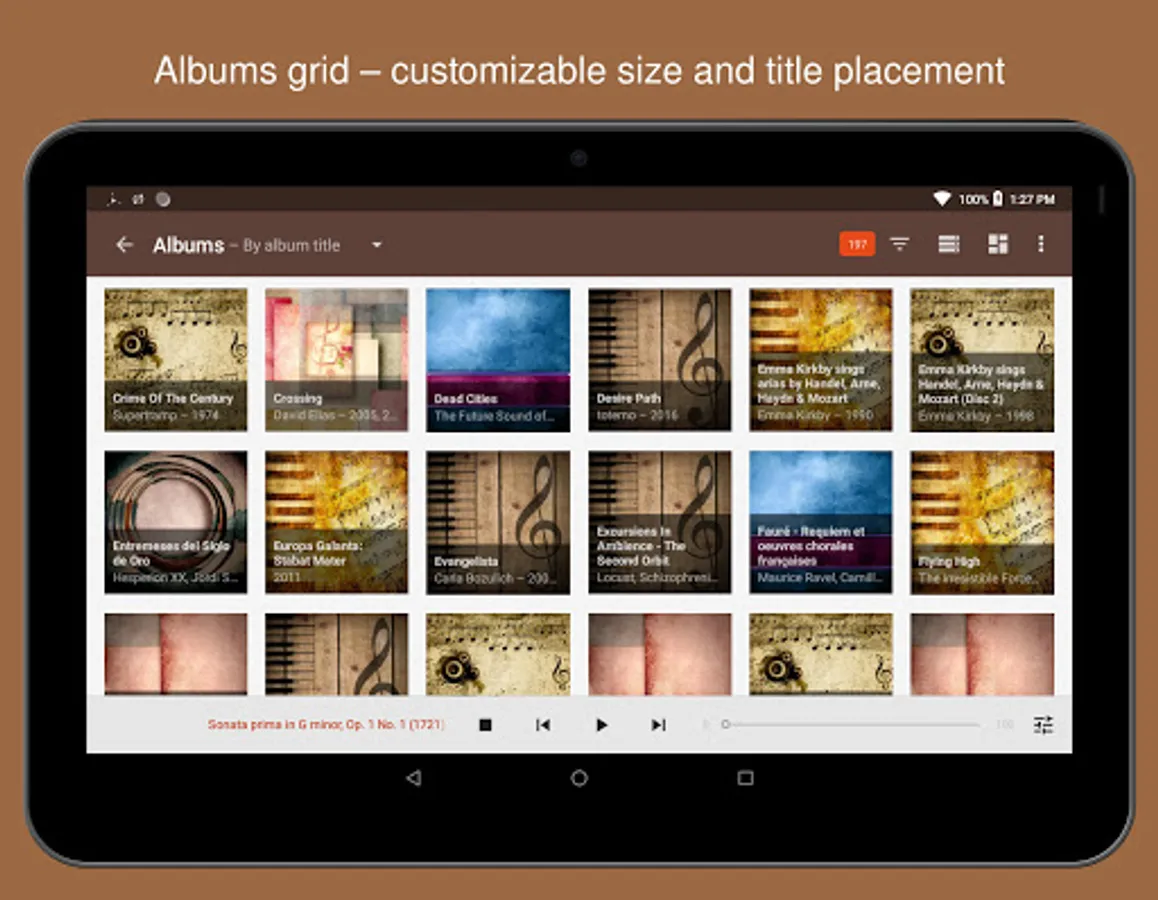Skip to the previous track
Screen dimensions: 1158x900
[543, 725]
